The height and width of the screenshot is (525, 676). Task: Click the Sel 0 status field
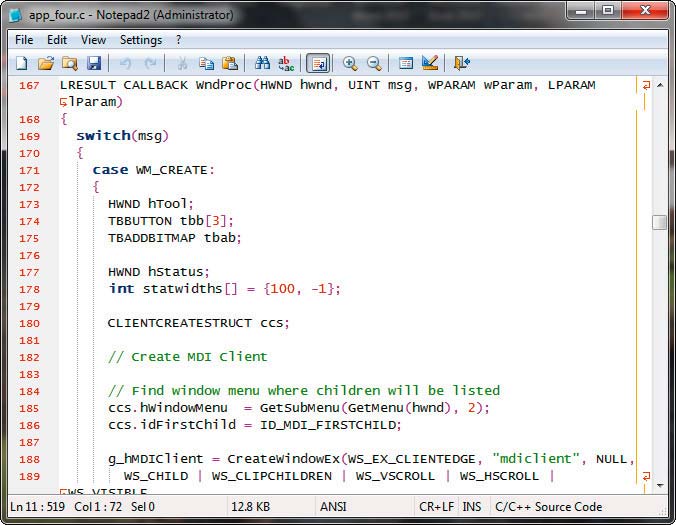coord(143,507)
